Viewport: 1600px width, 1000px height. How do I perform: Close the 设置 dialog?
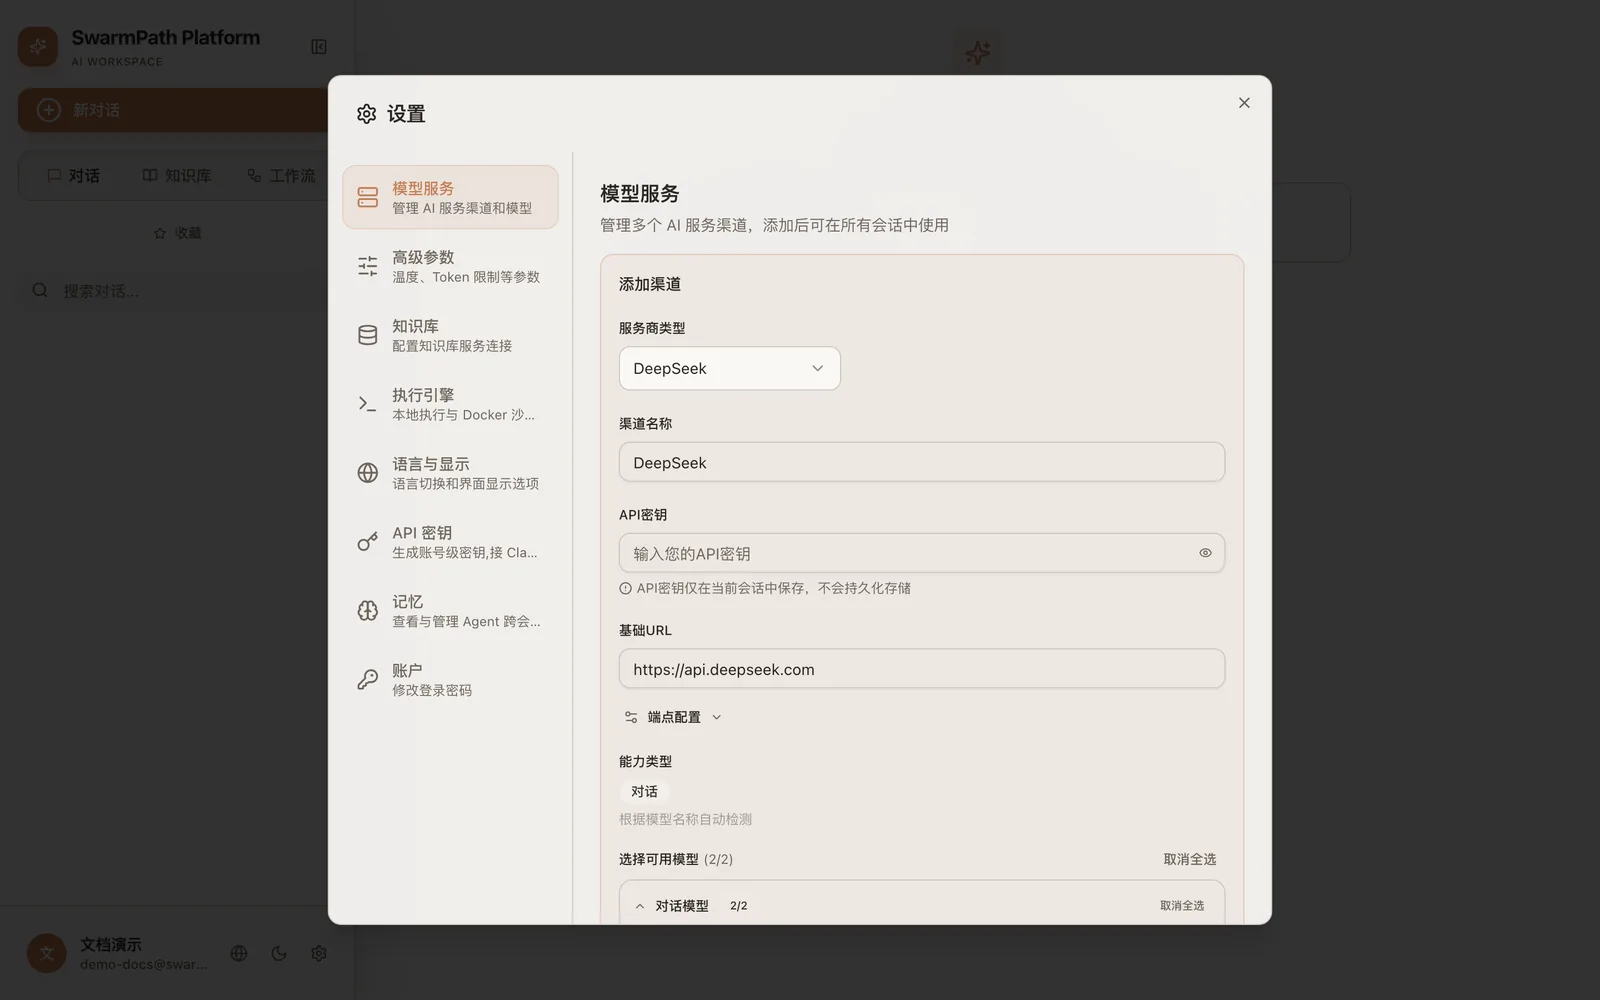1244,103
